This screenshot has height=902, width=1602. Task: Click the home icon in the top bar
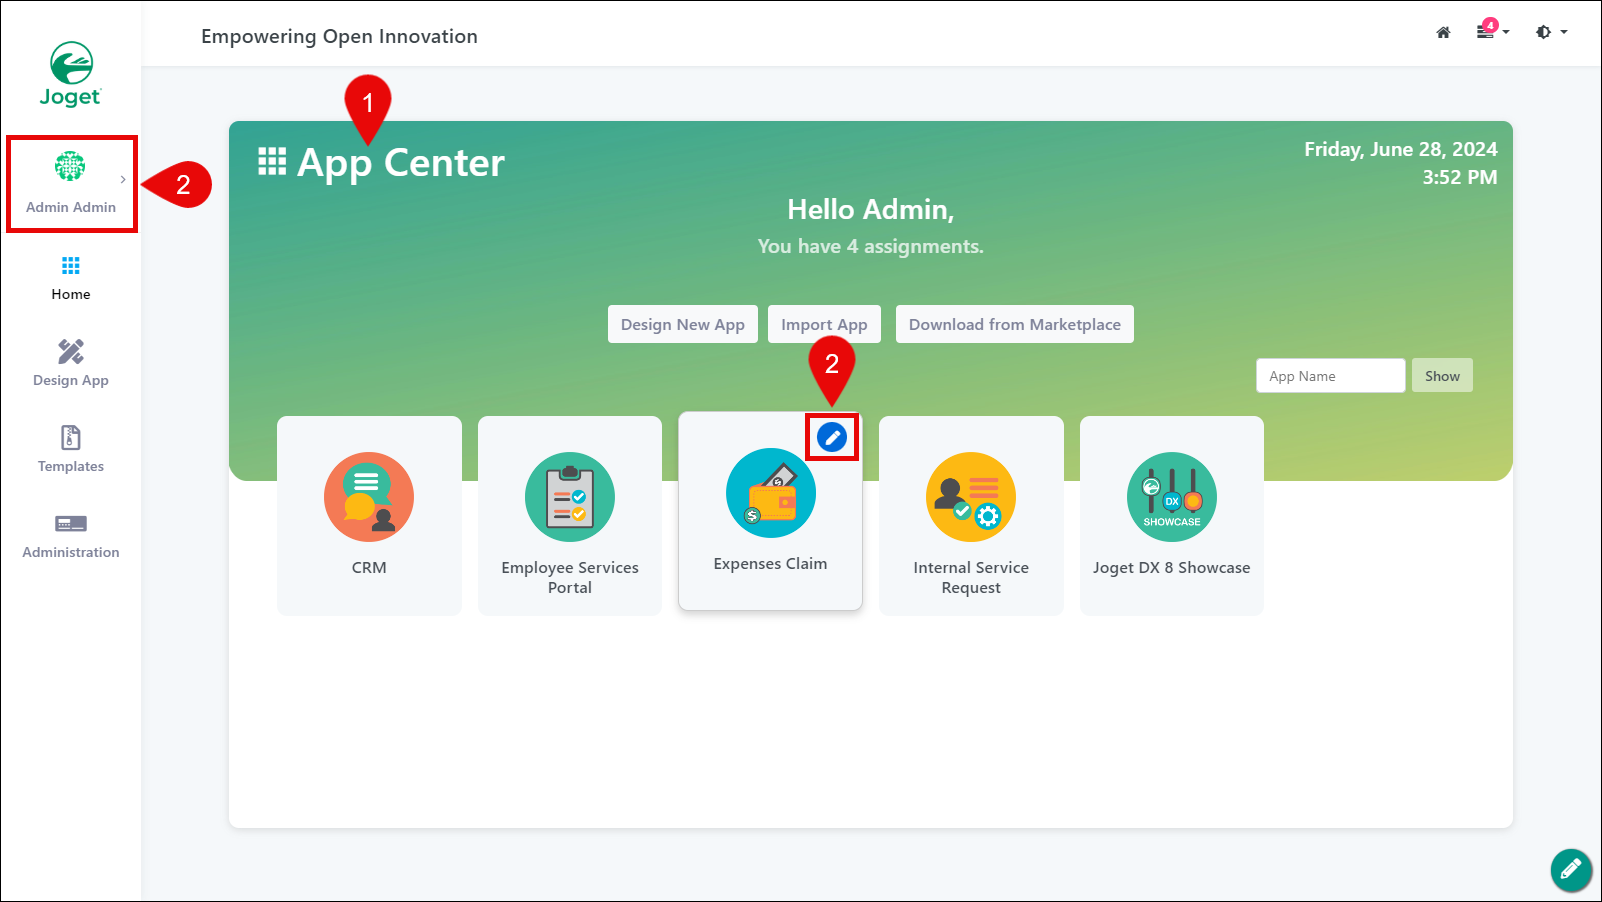point(1443,32)
